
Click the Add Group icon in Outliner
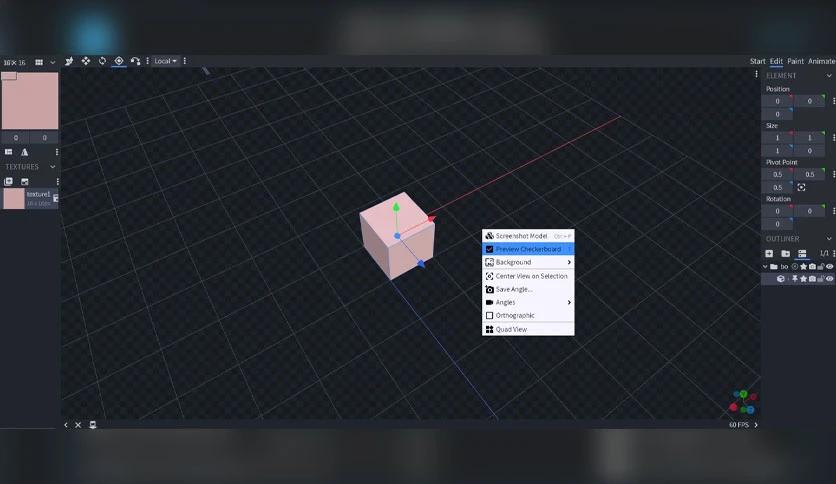click(785, 254)
